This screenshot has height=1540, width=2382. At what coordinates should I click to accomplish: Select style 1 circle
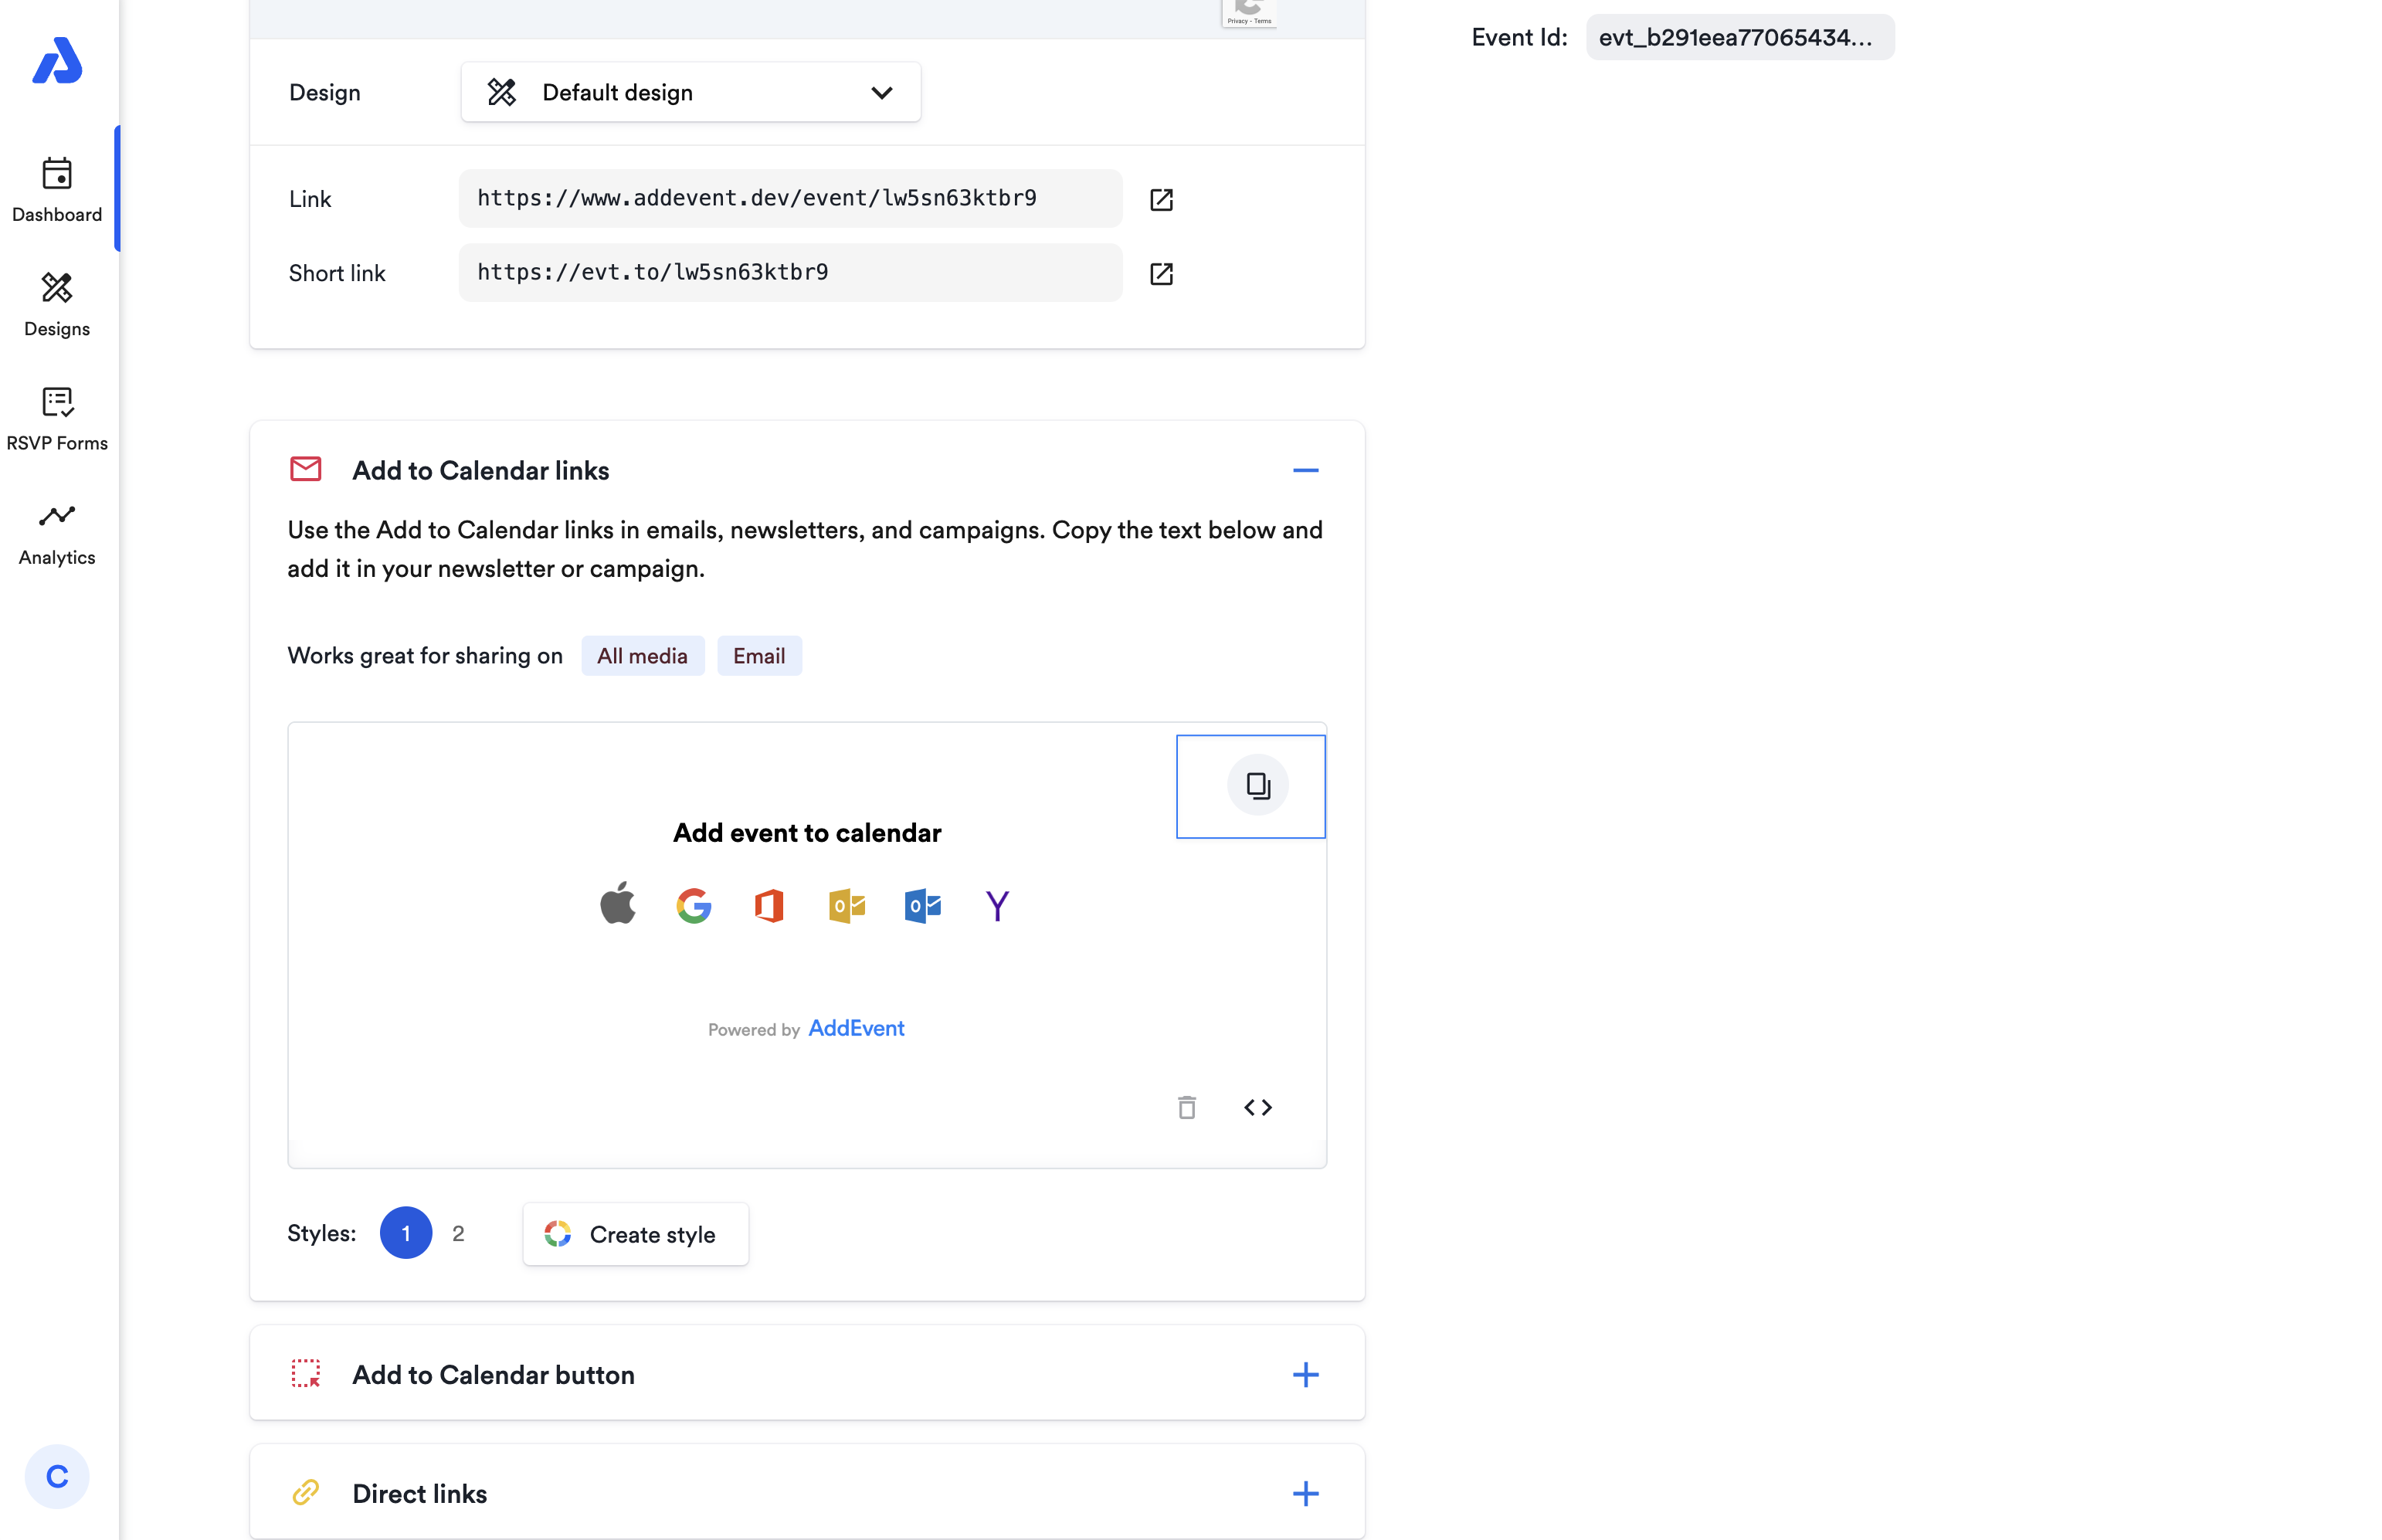pyautogui.click(x=405, y=1233)
